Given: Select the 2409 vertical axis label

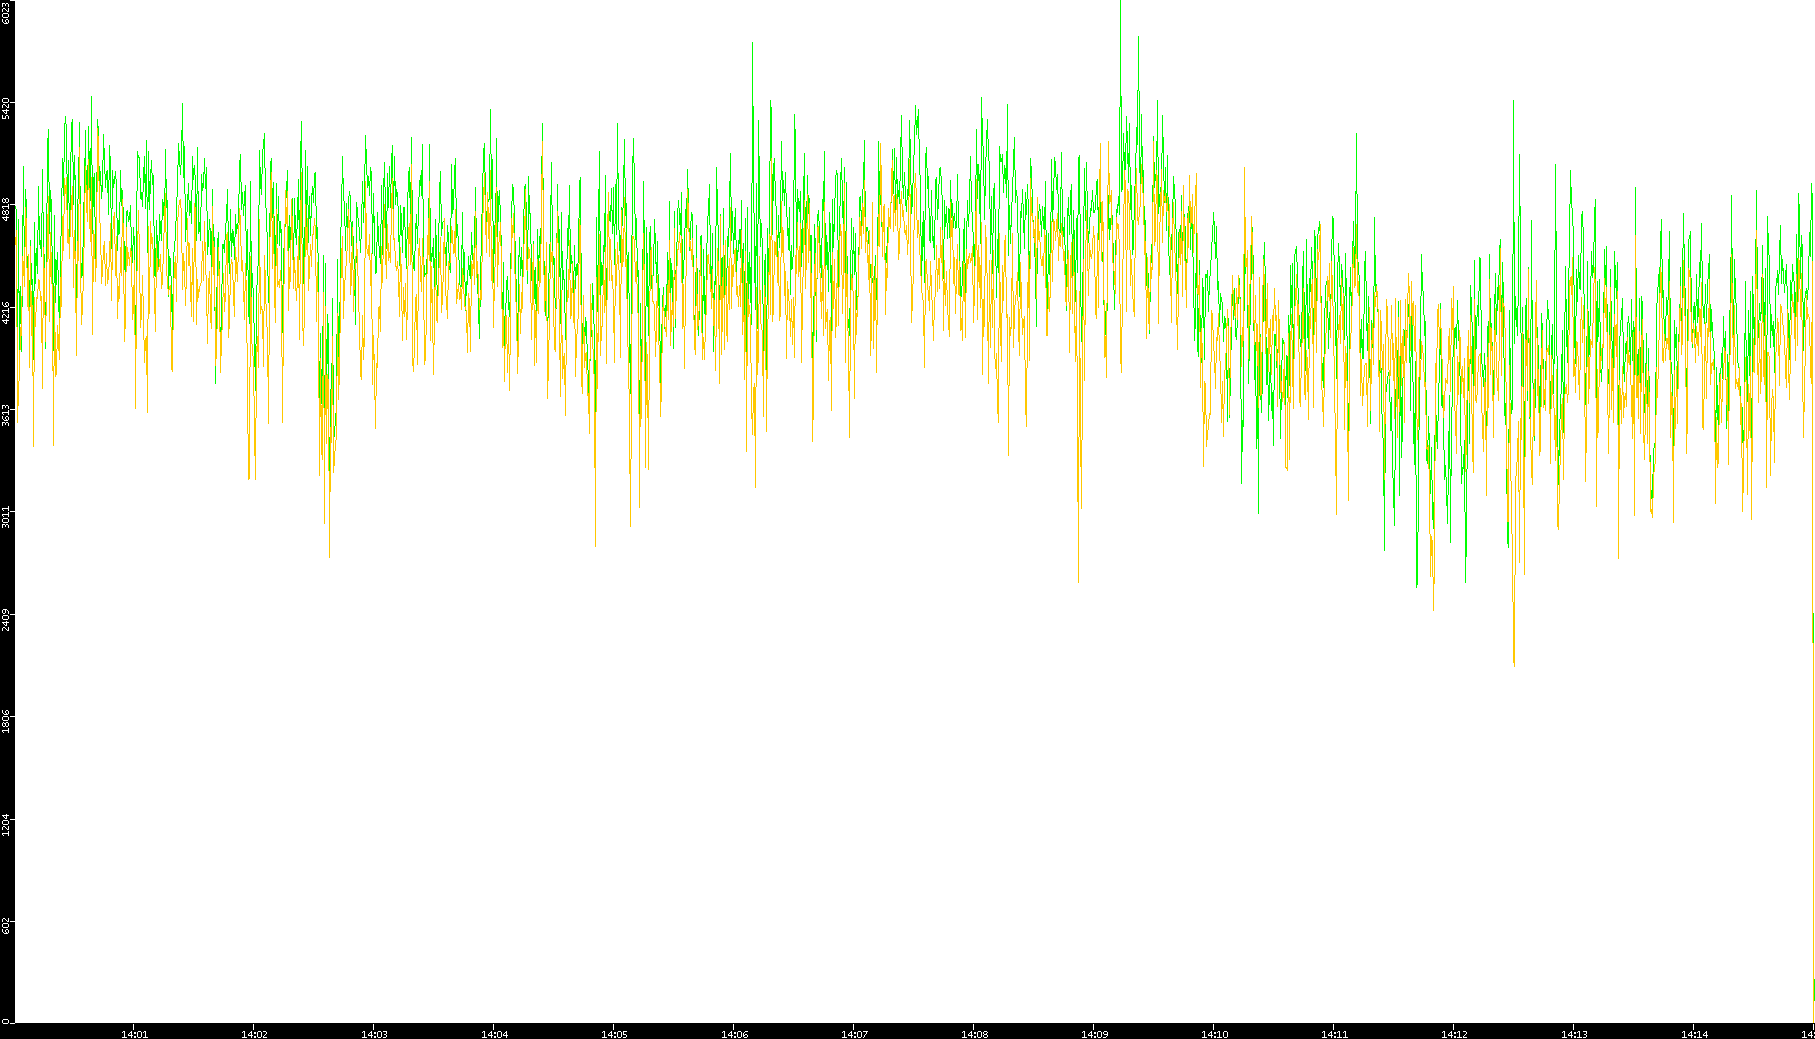Looking at the screenshot, I should pyautogui.click(x=6, y=620).
